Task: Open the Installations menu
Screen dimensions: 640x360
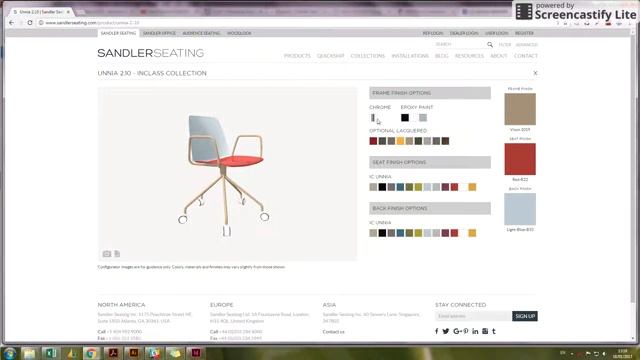Action: pyautogui.click(x=410, y=56)
